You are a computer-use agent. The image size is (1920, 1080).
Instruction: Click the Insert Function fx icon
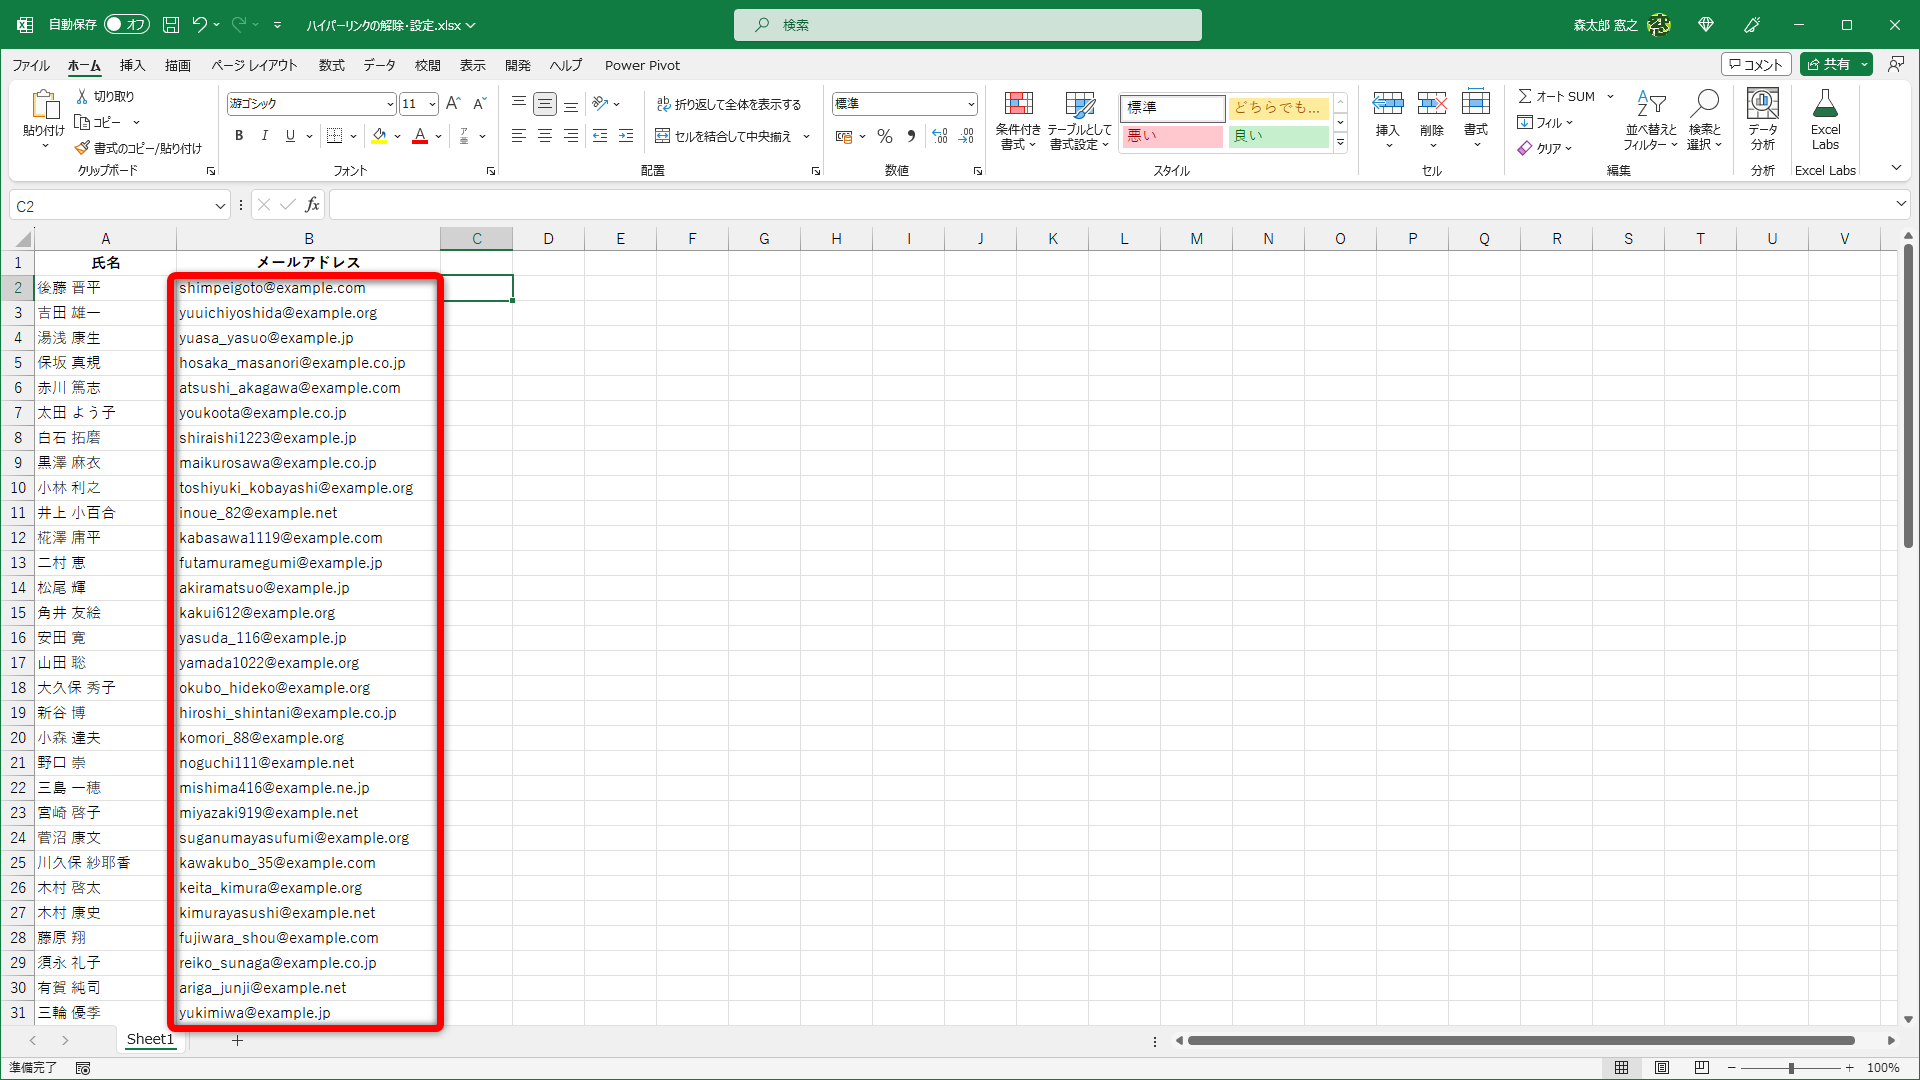[313, 205]
